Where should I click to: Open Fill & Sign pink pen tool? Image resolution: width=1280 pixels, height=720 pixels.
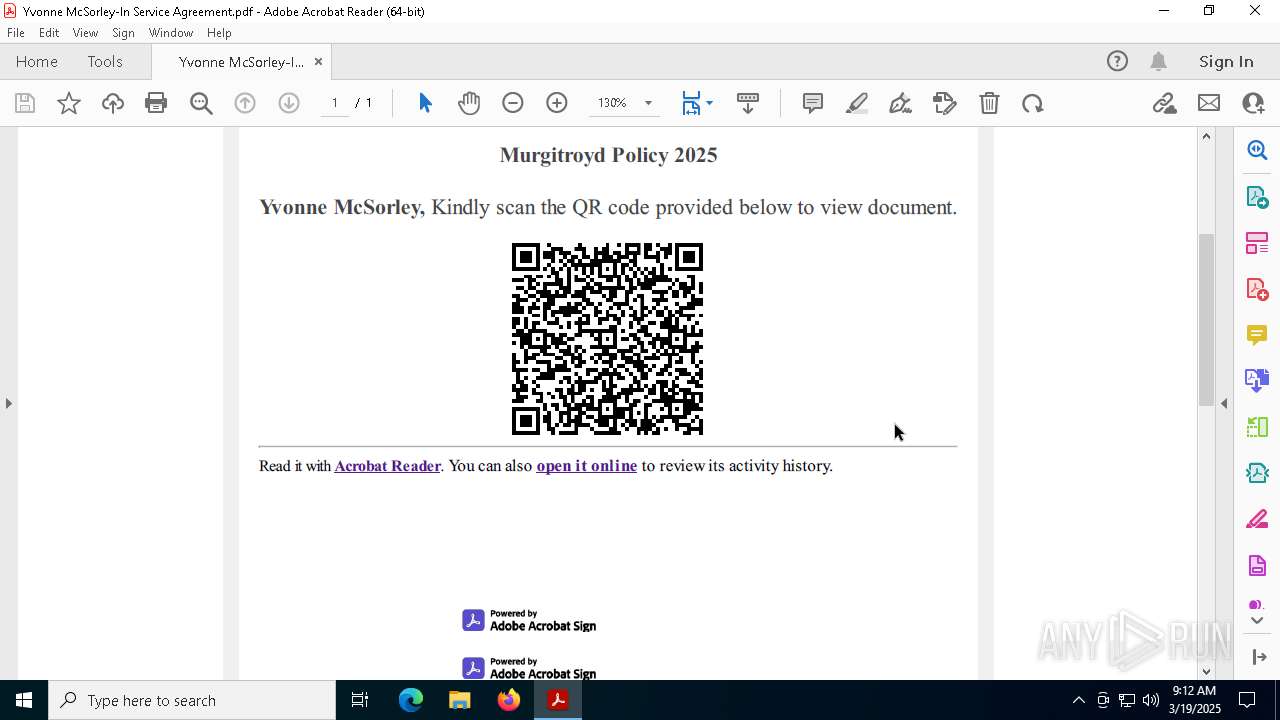click(x=1257, y=519)
